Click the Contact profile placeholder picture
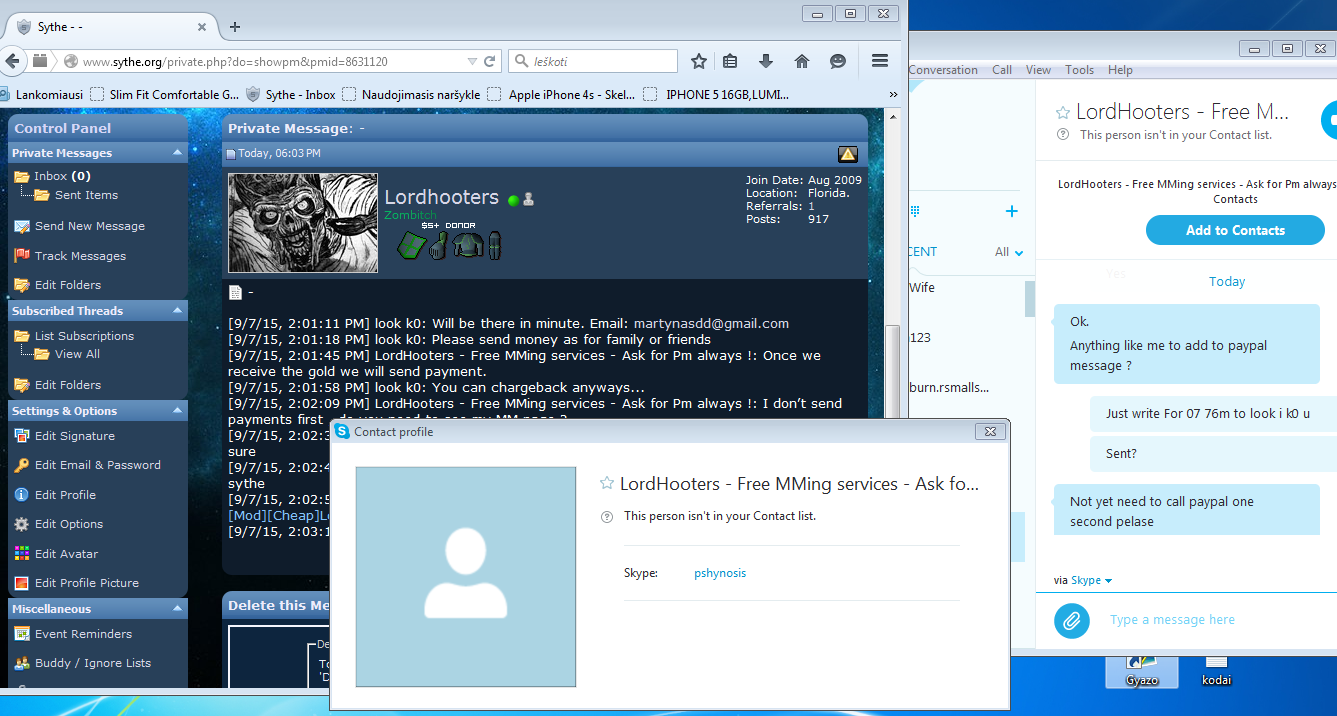Viewport: 1337px width, 716px height. [x=466, y=577]
